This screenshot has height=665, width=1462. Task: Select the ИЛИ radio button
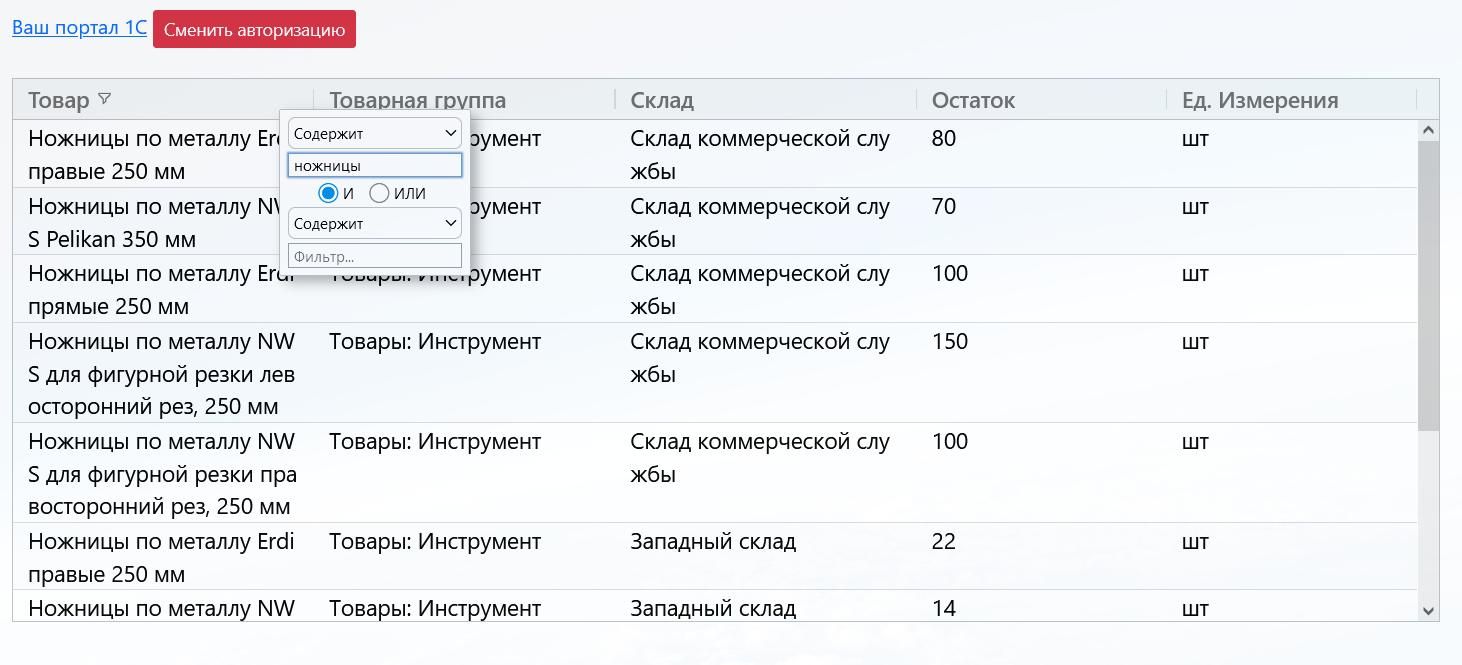[x=380, y=193]
